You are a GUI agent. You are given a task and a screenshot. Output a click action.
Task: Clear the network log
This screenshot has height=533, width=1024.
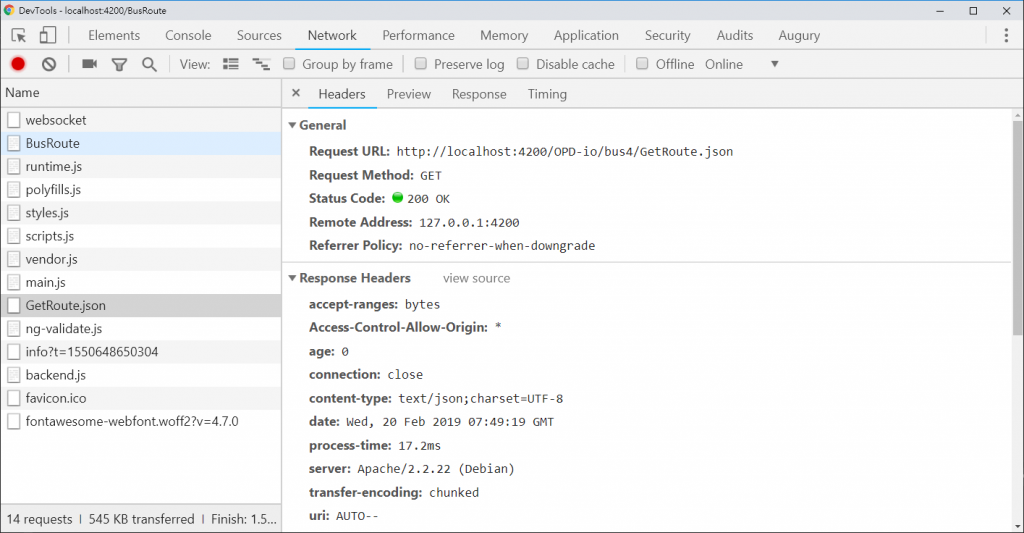coord(49,64)
